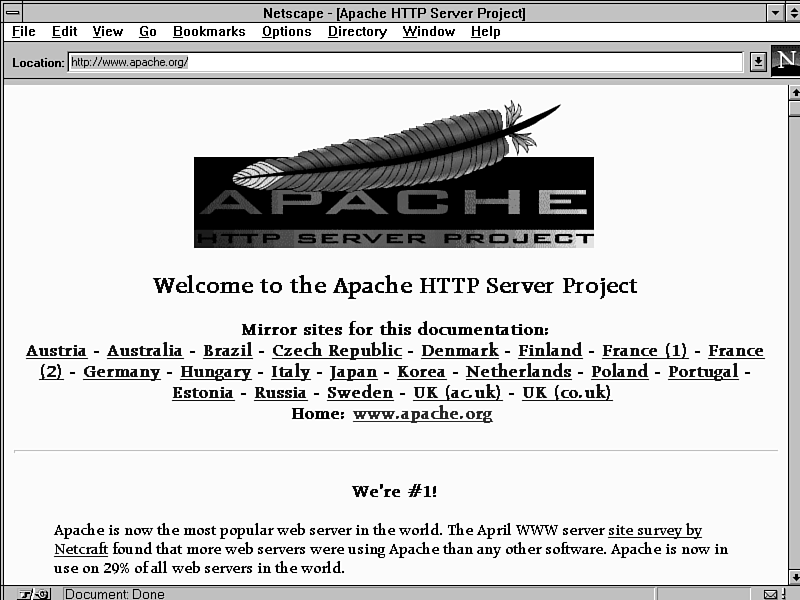Follow the Hungary mirror link
The width and height of the screenshot is (800, 600).
[x=215, y=372]
